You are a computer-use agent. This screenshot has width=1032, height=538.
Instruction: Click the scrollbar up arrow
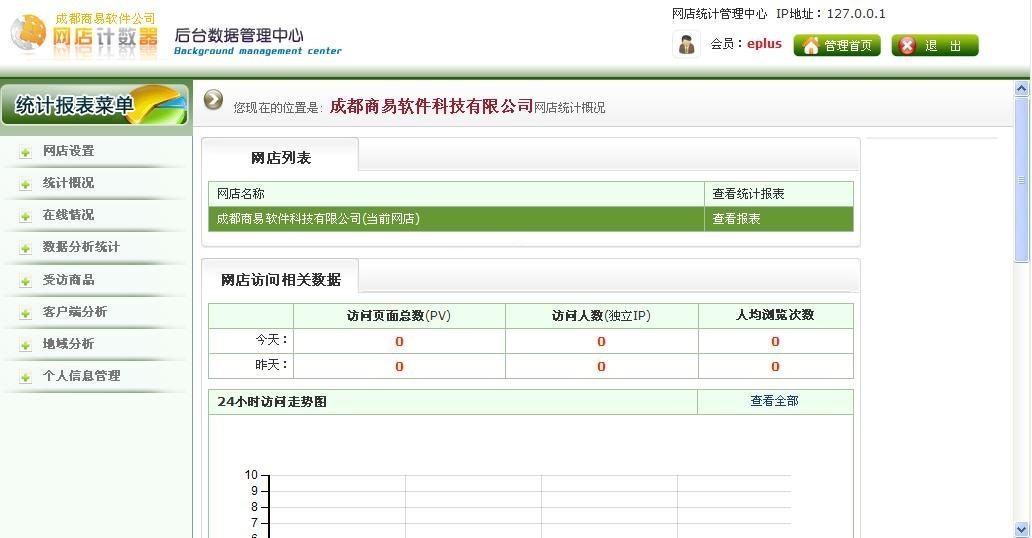(1021, 88)
